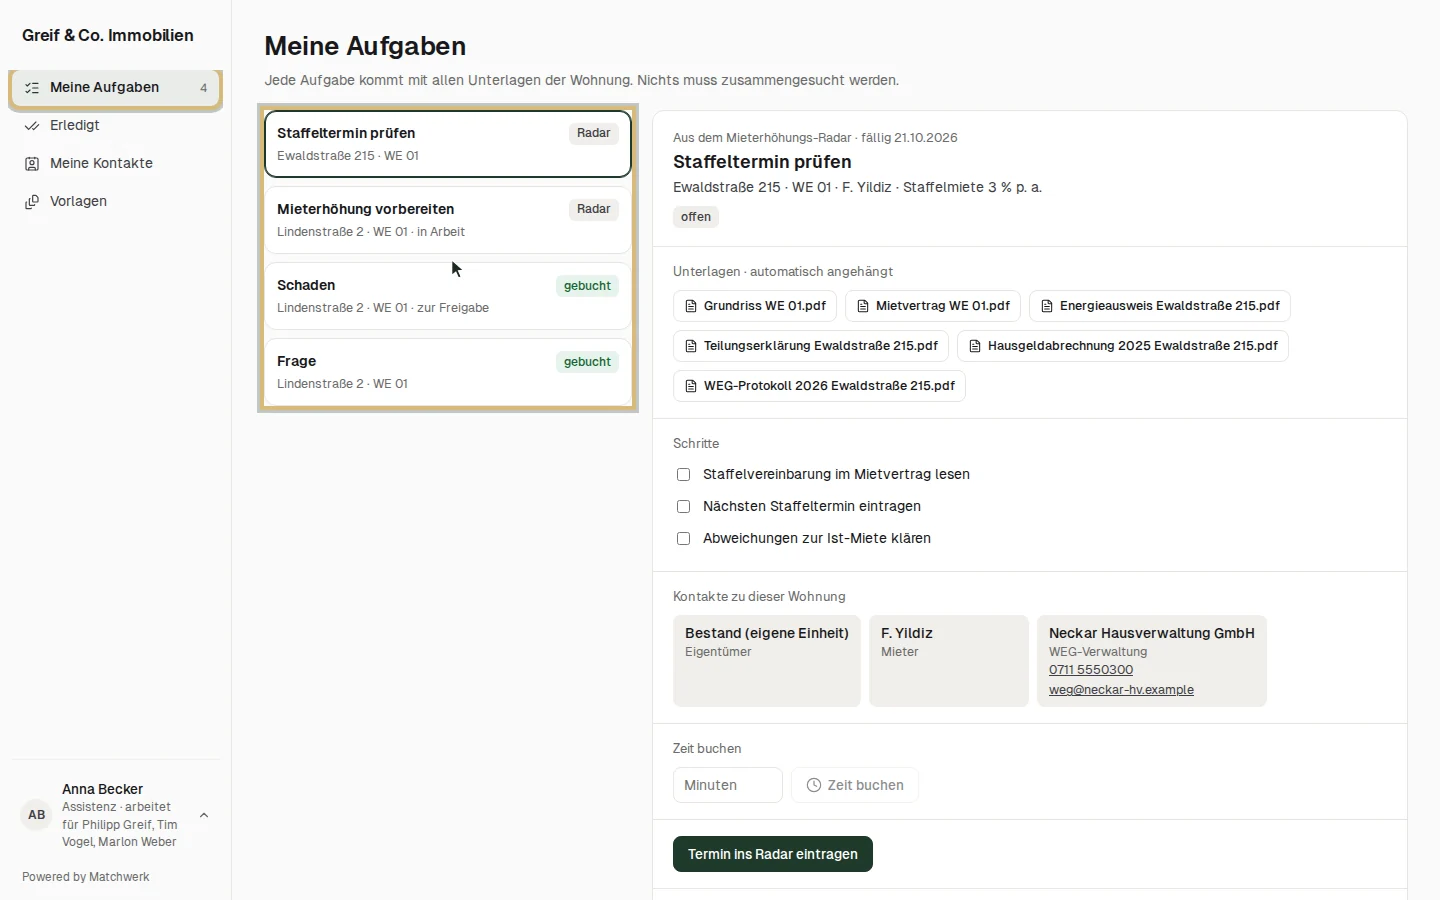Expand the Anna Becker user menu chevron
This screenshot has width=1440, height=900.
(204, 815)
